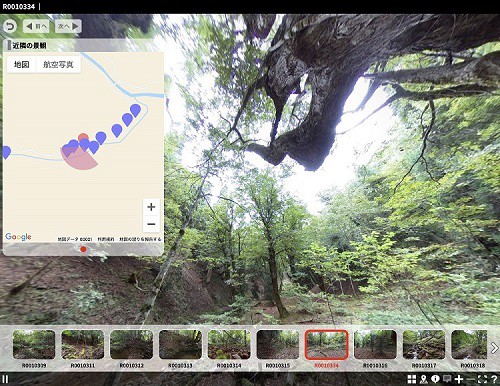This screenshot has height=386, width=500.
Task: Switch map to 地図 view
Action: click(x=21, y=64)
